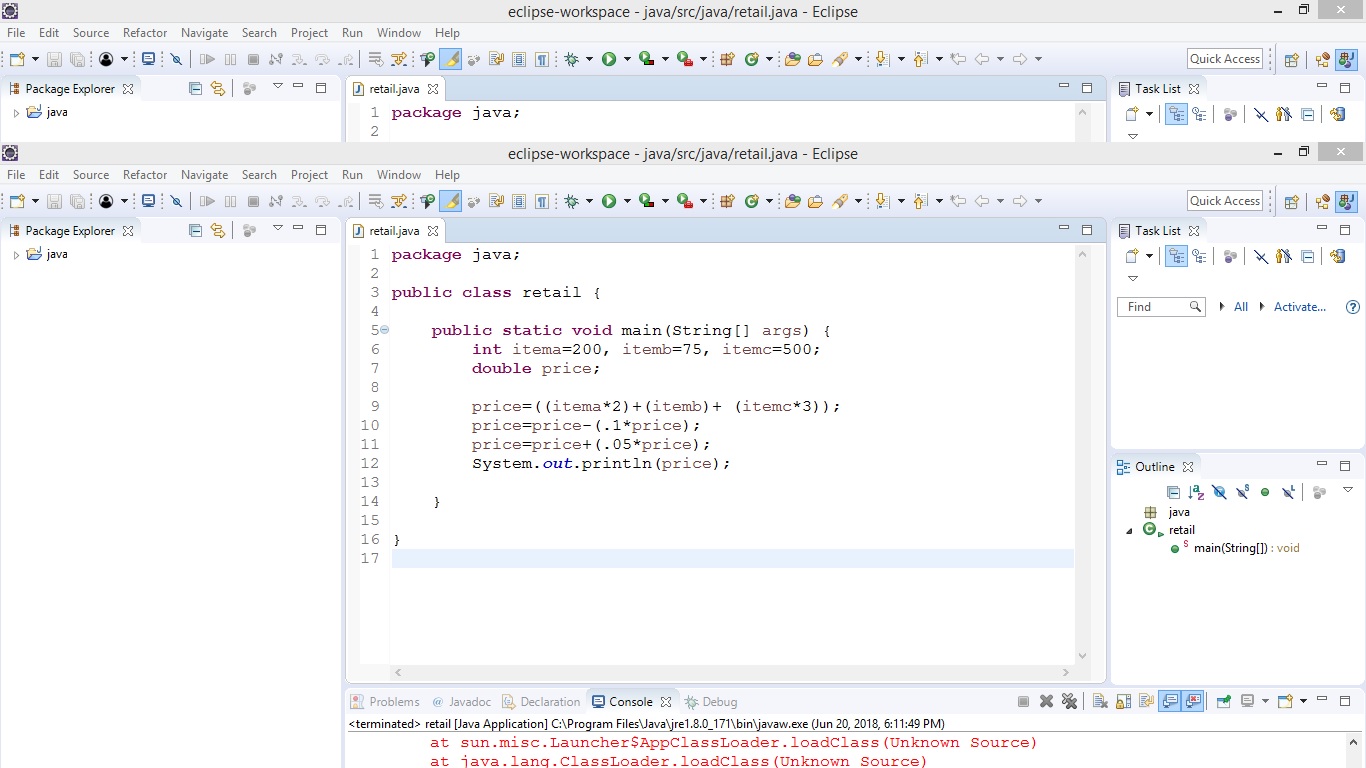1366x768 pixels.
Task: Click Hide Local Types icon in Outline
Action: [x=1288, y=492]
